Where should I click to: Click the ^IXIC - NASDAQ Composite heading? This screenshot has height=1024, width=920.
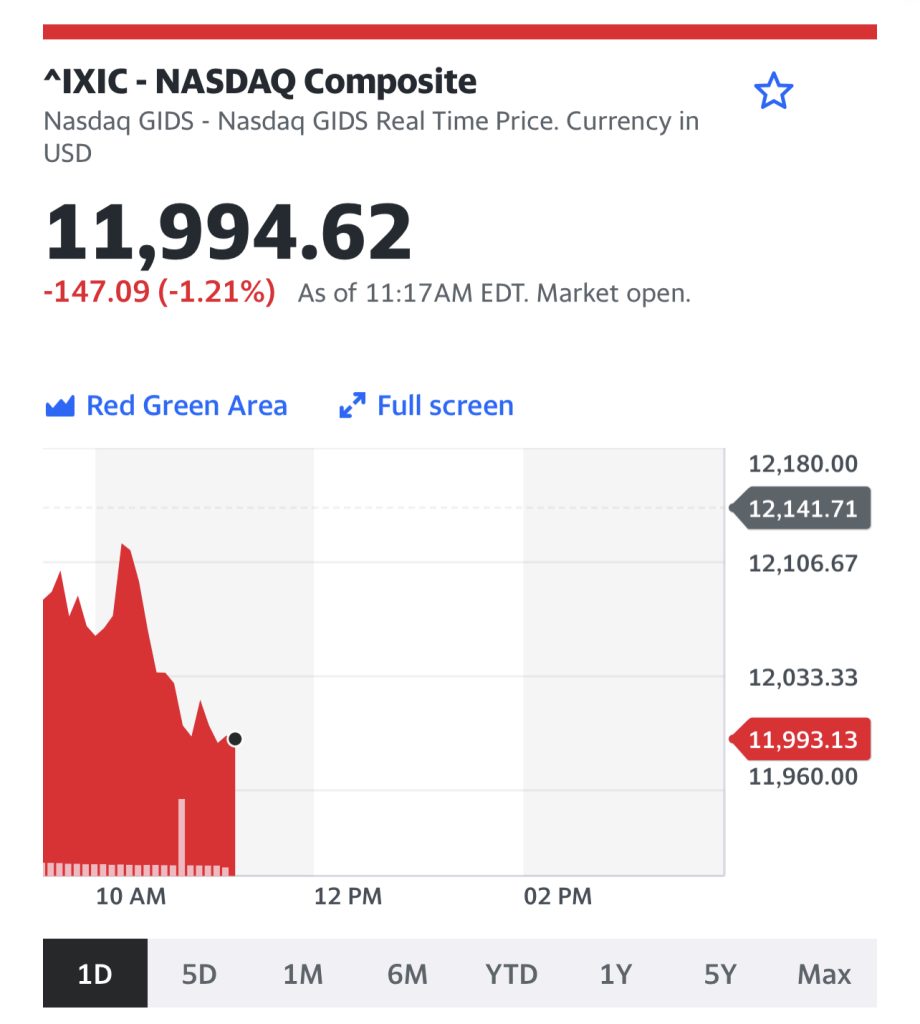coord(260,82)
